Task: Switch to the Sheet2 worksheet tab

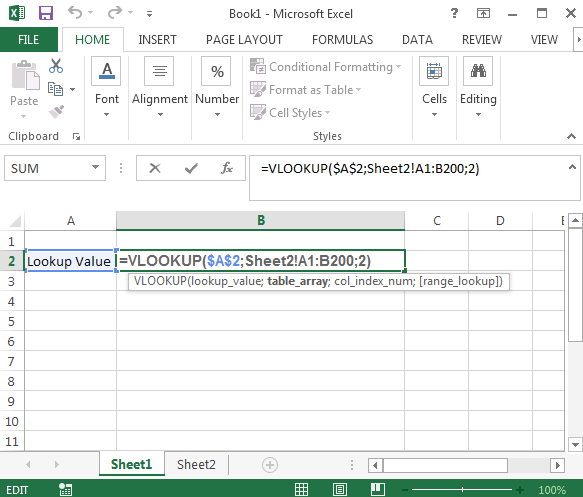Action: [x=196, y=465]
